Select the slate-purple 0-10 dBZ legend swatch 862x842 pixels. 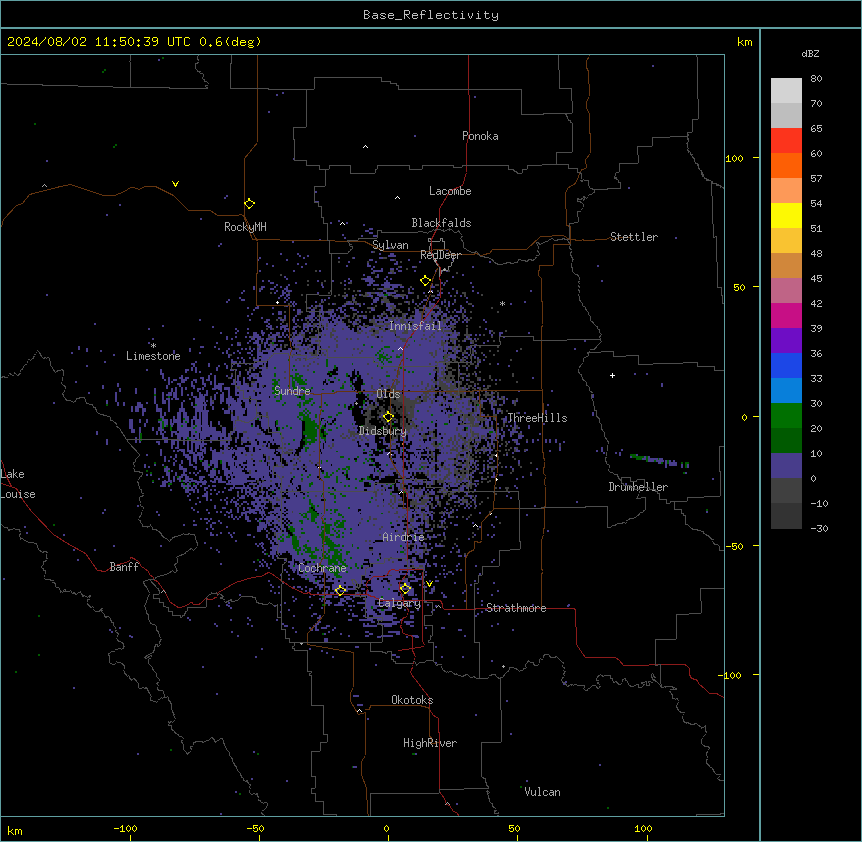point(786,466)
